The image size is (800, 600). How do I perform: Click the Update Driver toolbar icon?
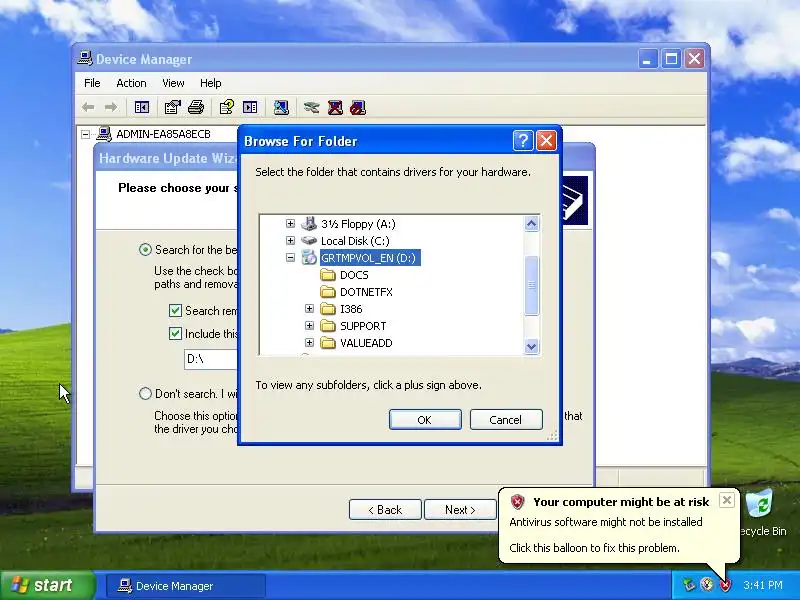[311, 107]
